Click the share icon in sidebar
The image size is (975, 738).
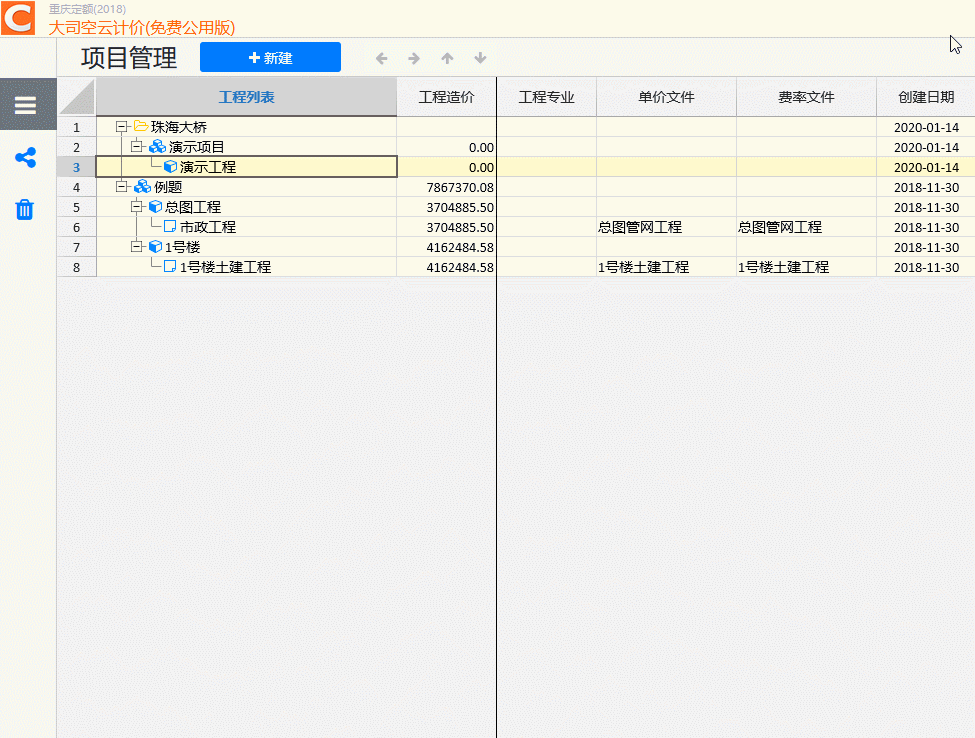tap(25, 158)
